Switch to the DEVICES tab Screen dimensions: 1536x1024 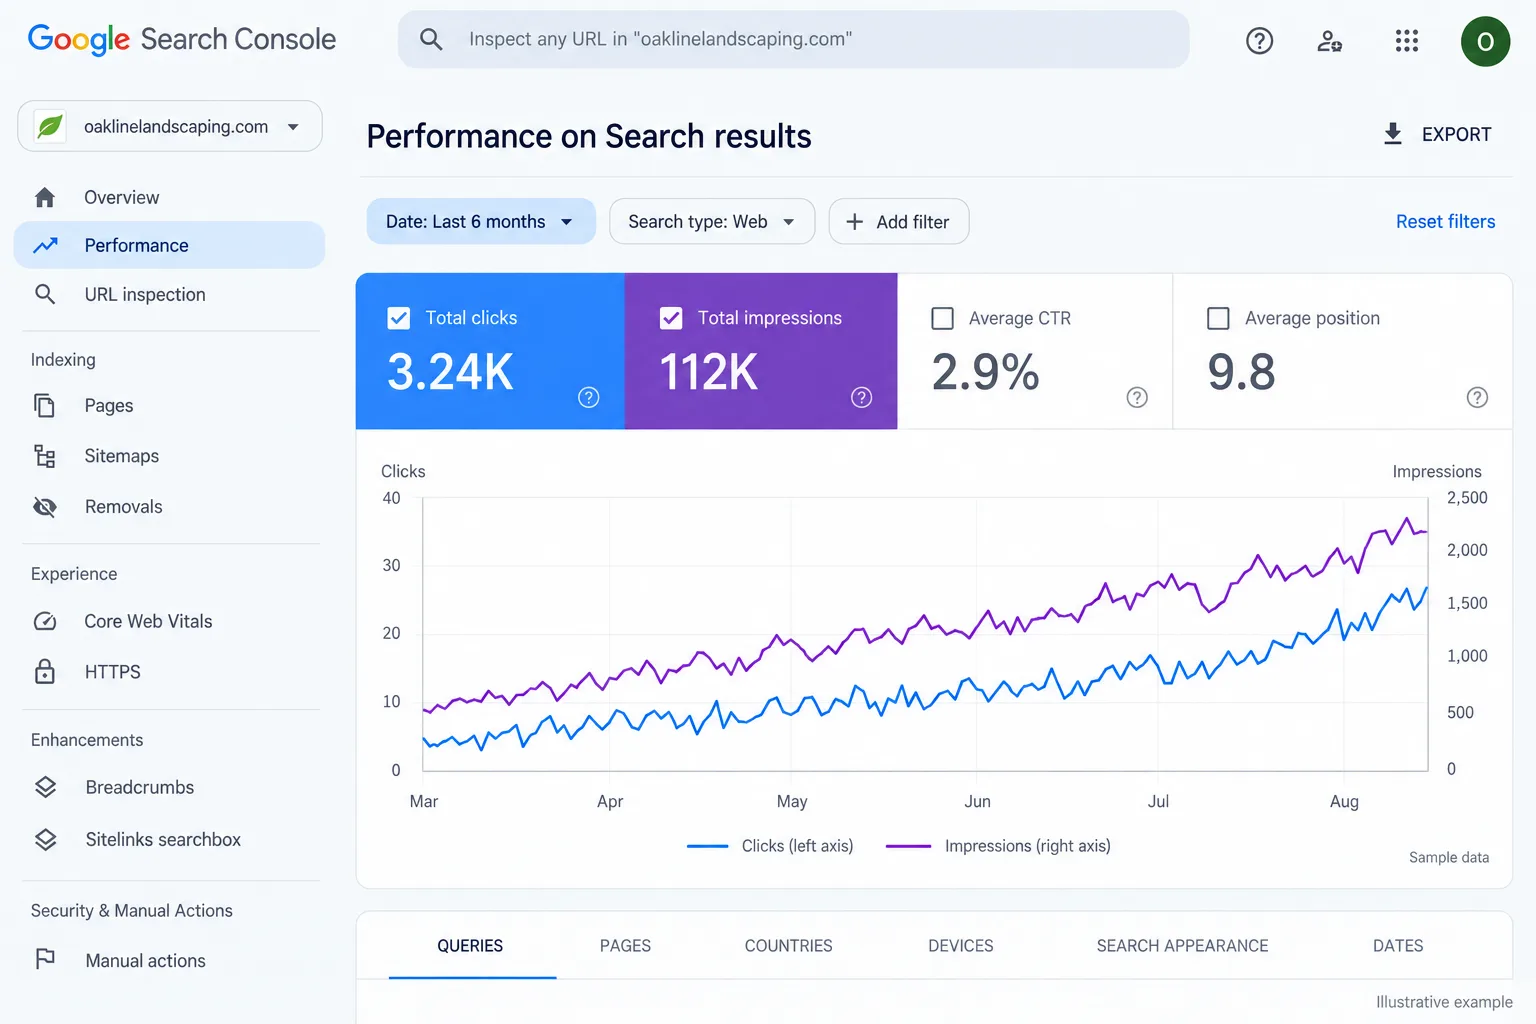[x=960, y=946]
